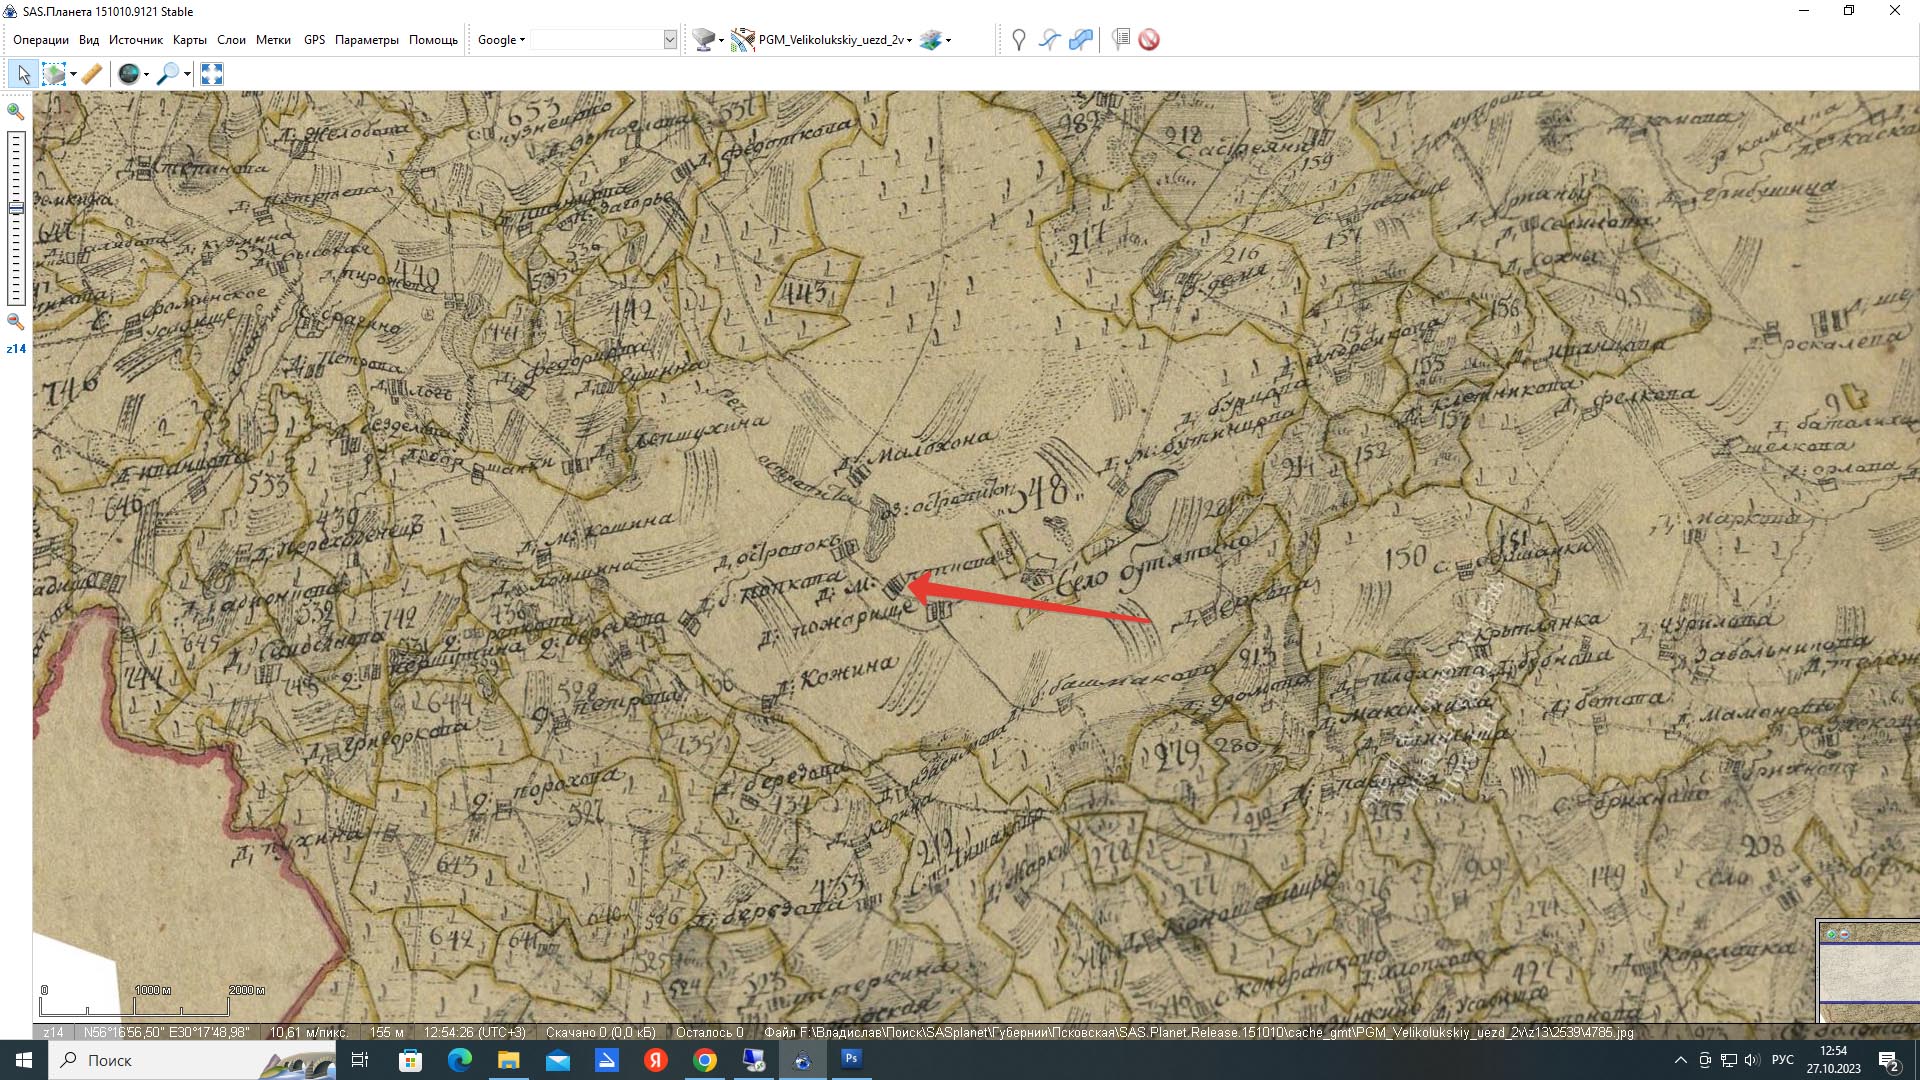Open placemark manager icon

[1121, 40]
